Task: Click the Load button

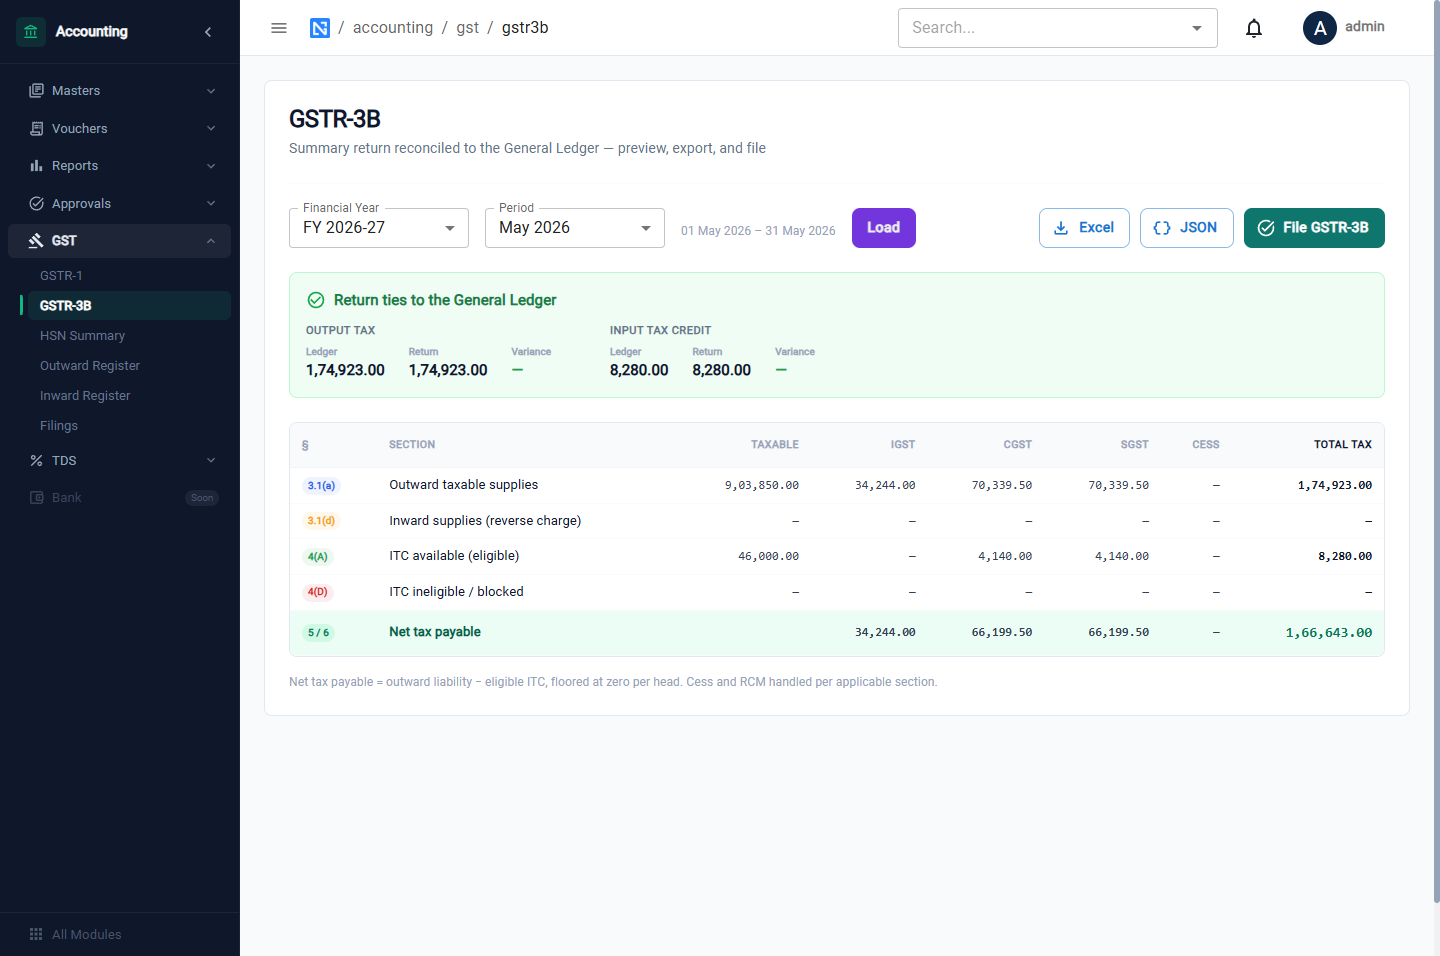Action: pos(884,228)
